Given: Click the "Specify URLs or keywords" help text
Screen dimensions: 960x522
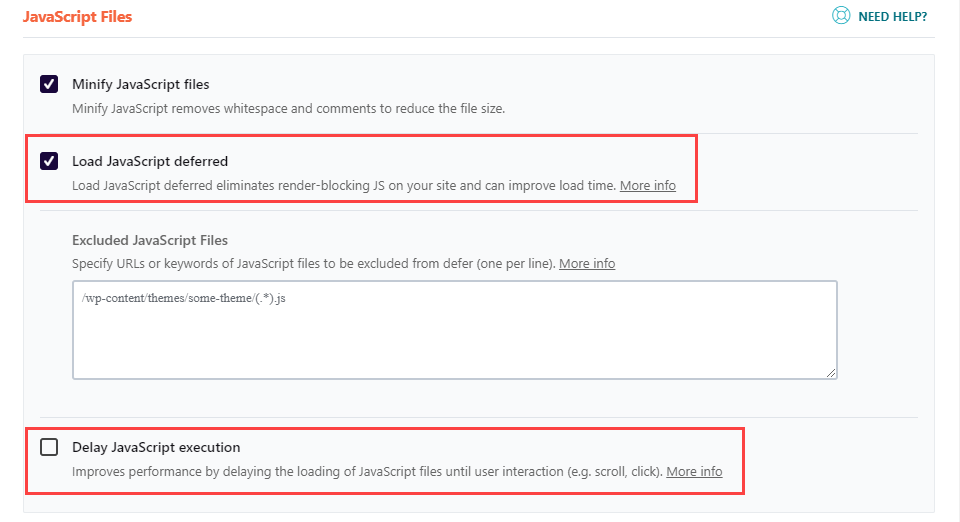Looking at the screenshot, I should tap(313, 264).
